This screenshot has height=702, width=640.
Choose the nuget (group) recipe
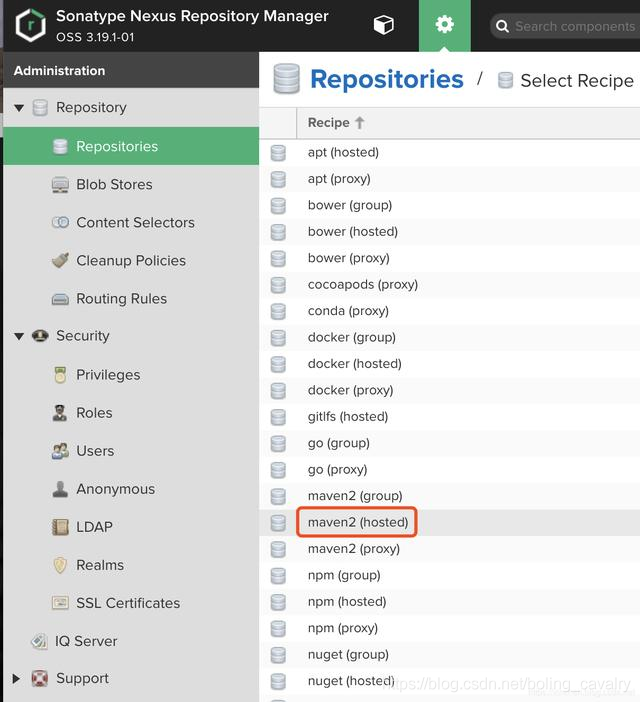(x=449, y=655)
